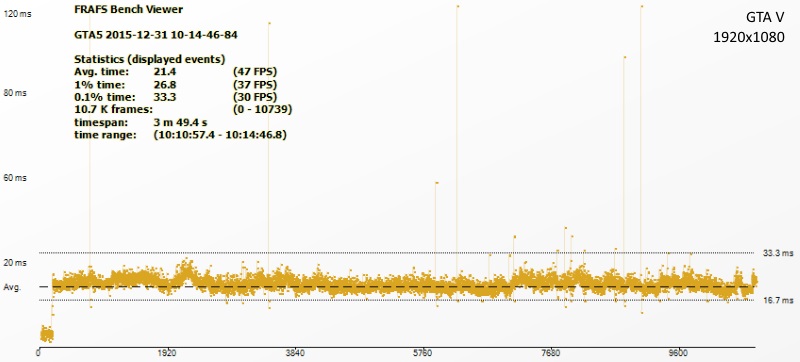The image size is (800, 362).
Task: Click the timespan 3 m 49.4 s
Action: pyautogui.click(x=140, y=123)
